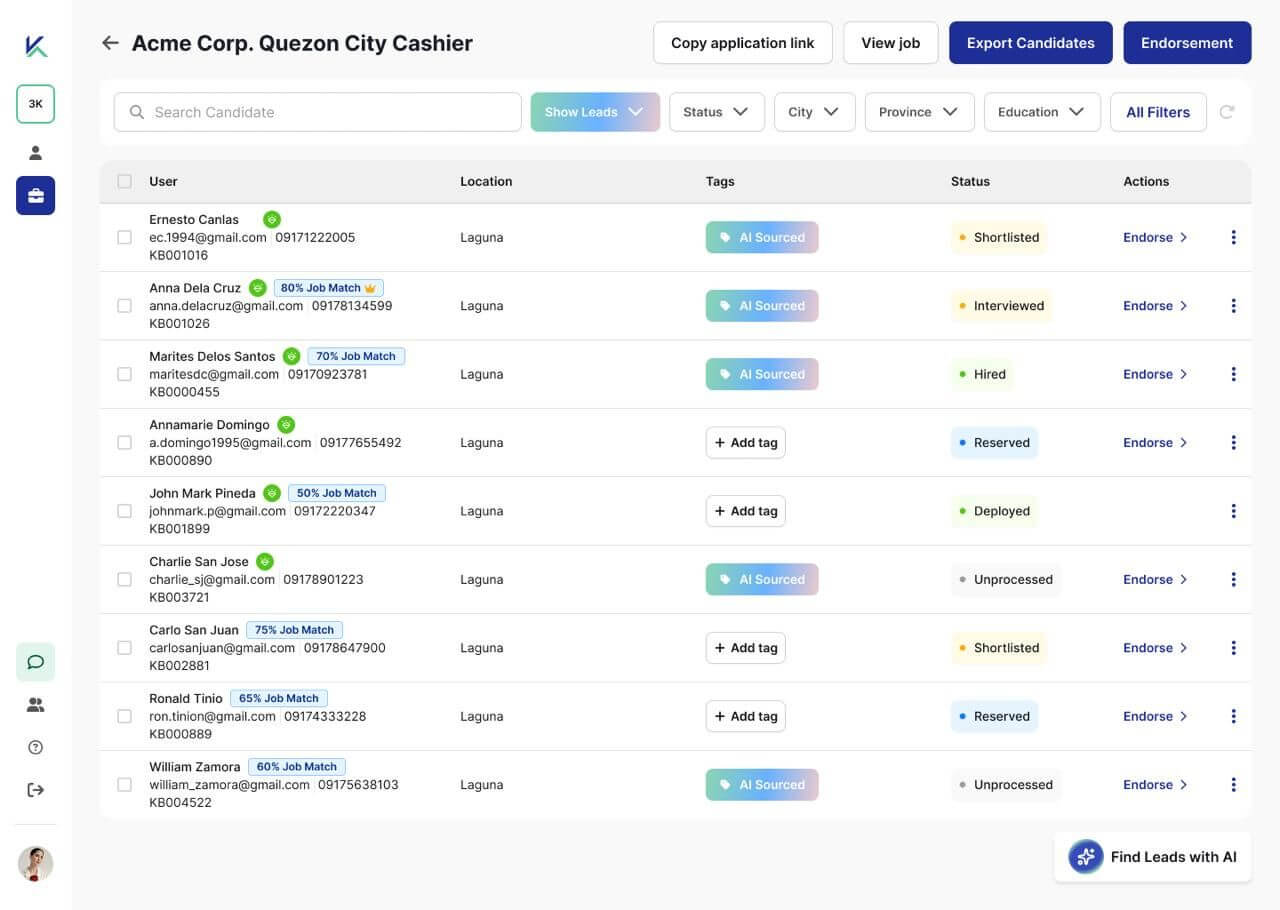
Task: Click the single user profile sidebar icon
Action: click(x=35, y=153)
